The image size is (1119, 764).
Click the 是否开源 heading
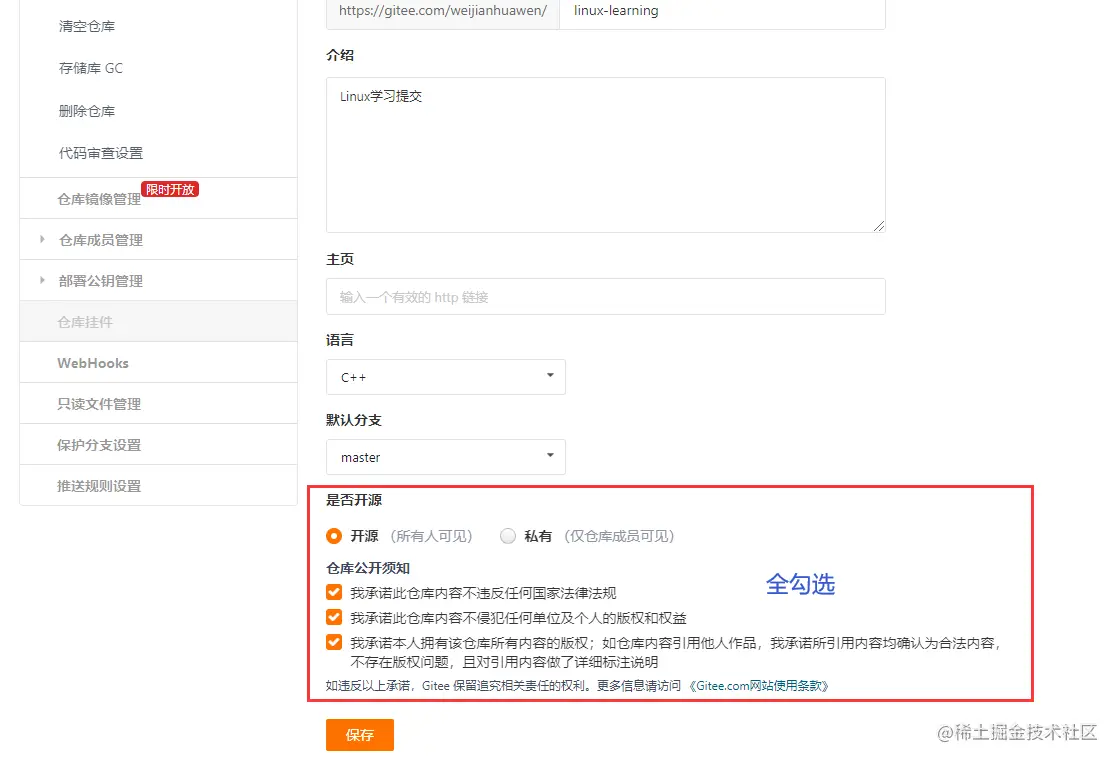pyautogui.click(x=354, y=500)
